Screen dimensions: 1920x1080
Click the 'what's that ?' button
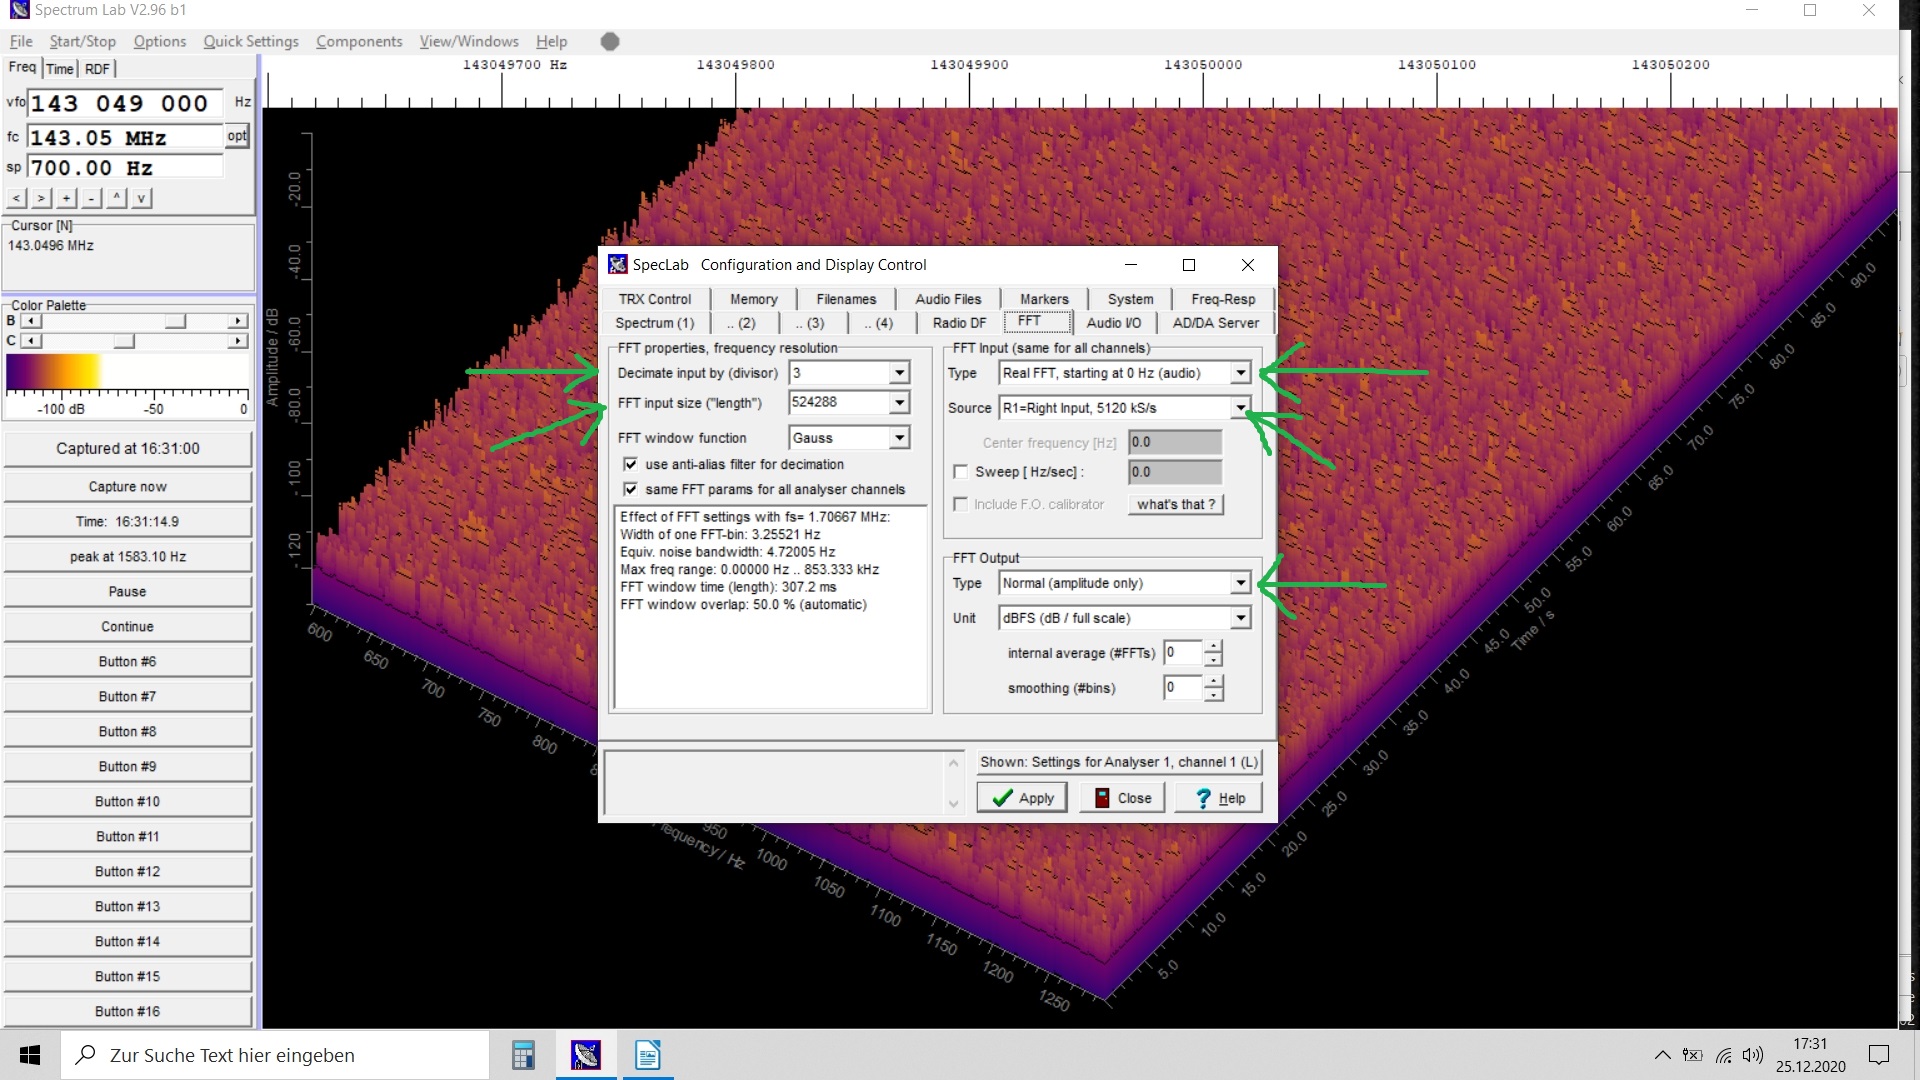(x=1176, y=504)
